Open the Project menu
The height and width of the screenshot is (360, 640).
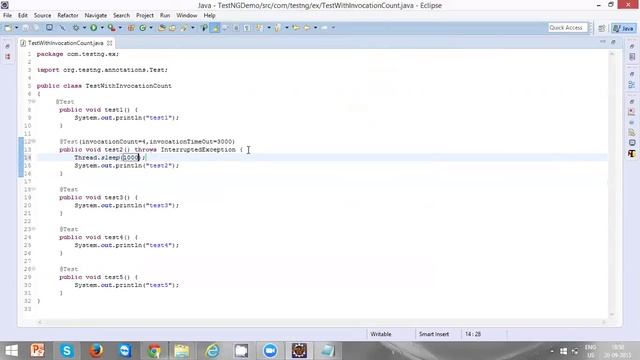pyautogui.click(x=145, y=16)
